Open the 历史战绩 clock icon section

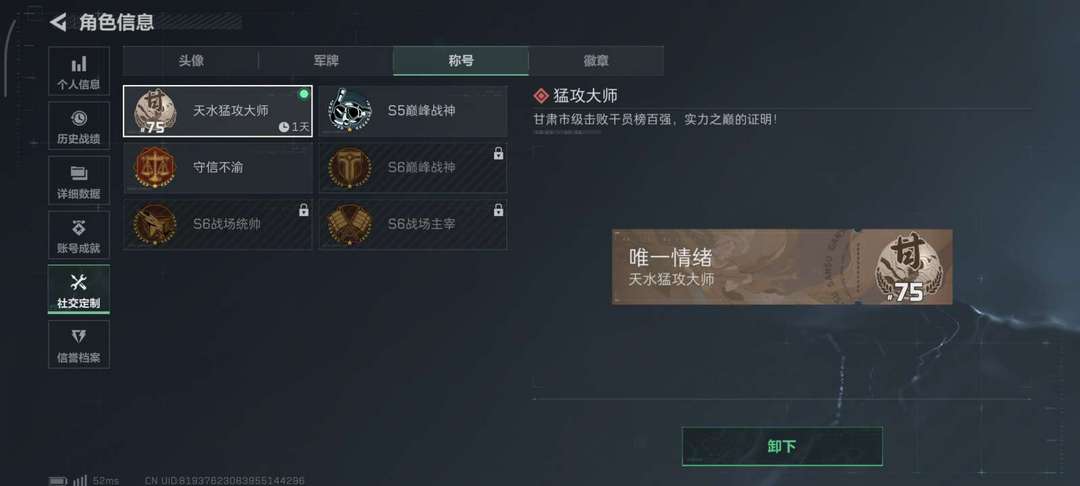pyautogui.click(x=79, y=126)
